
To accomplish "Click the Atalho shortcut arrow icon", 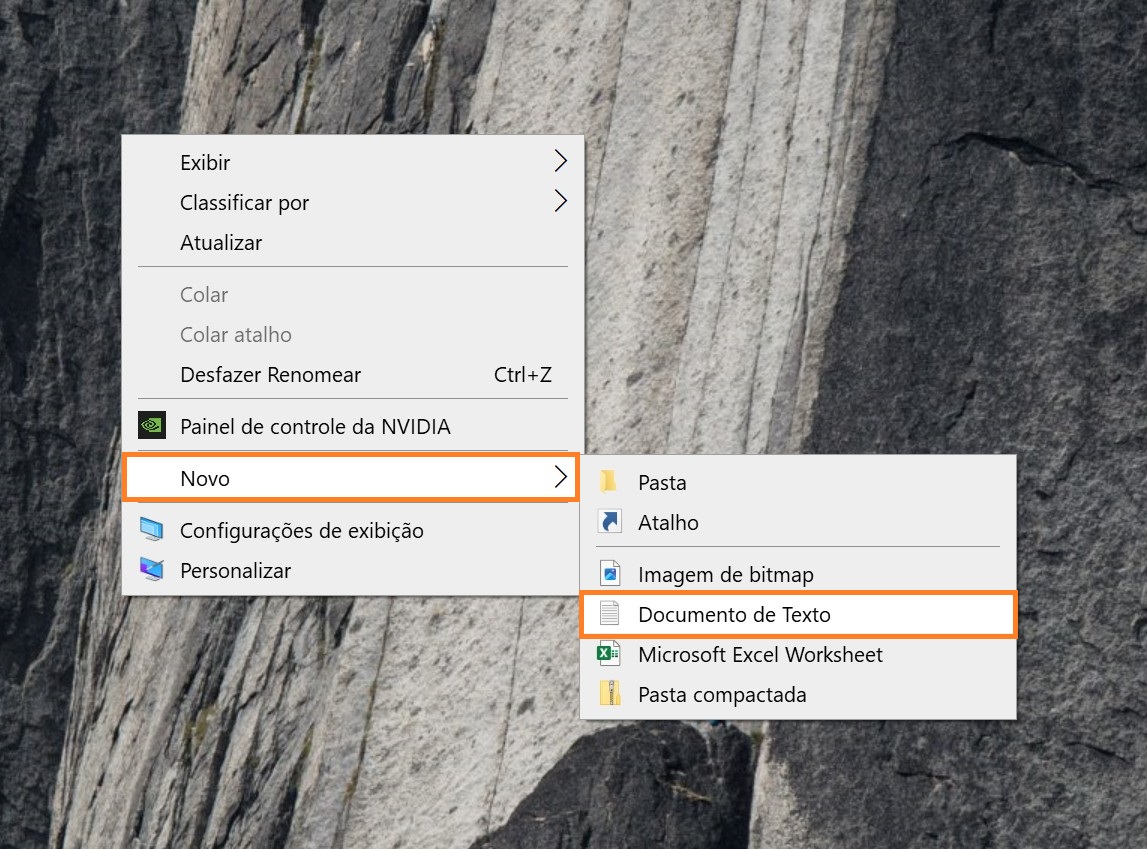I will (609, 522).
